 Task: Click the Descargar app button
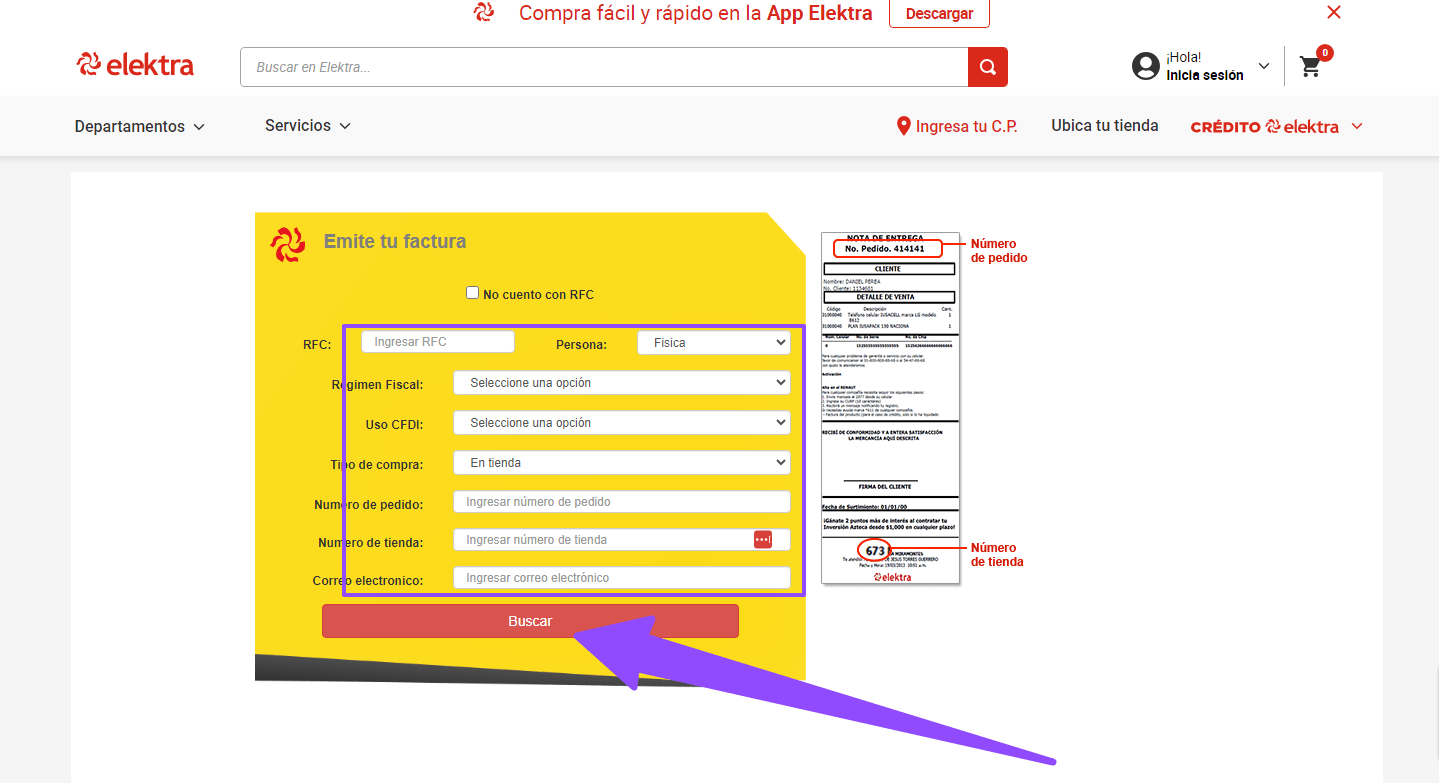click(x=939, y=14)
